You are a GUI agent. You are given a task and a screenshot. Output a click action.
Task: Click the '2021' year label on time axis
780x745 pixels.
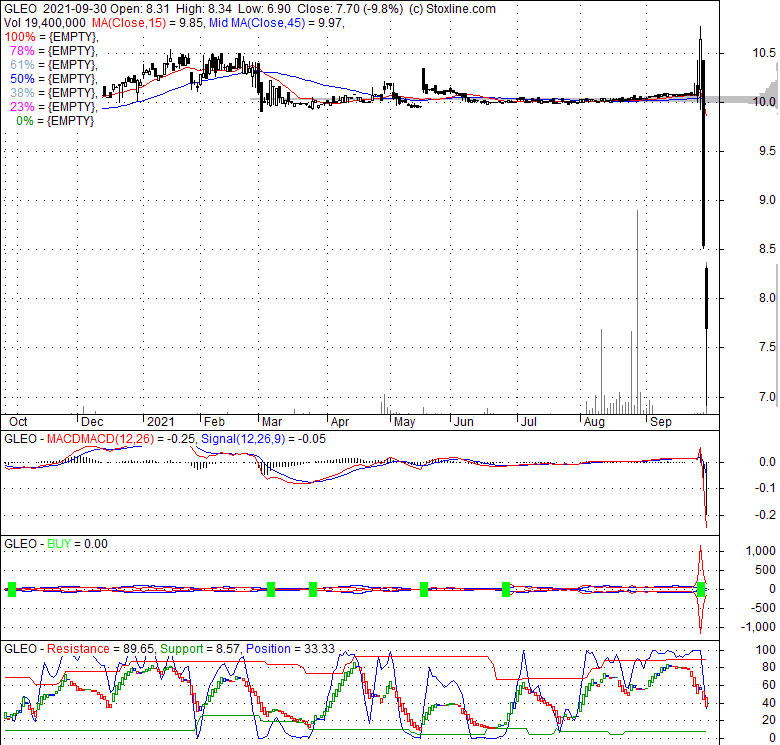pos(160,422)
